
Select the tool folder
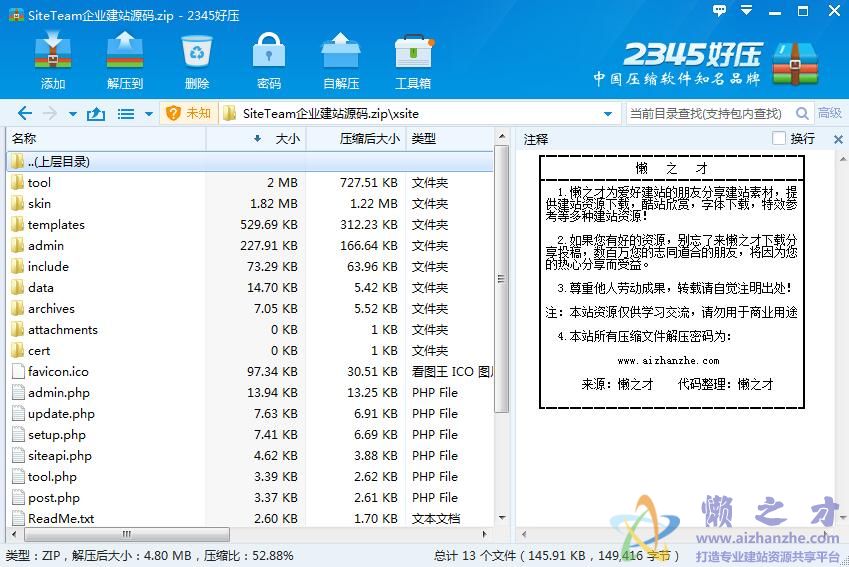pos(250,183)
